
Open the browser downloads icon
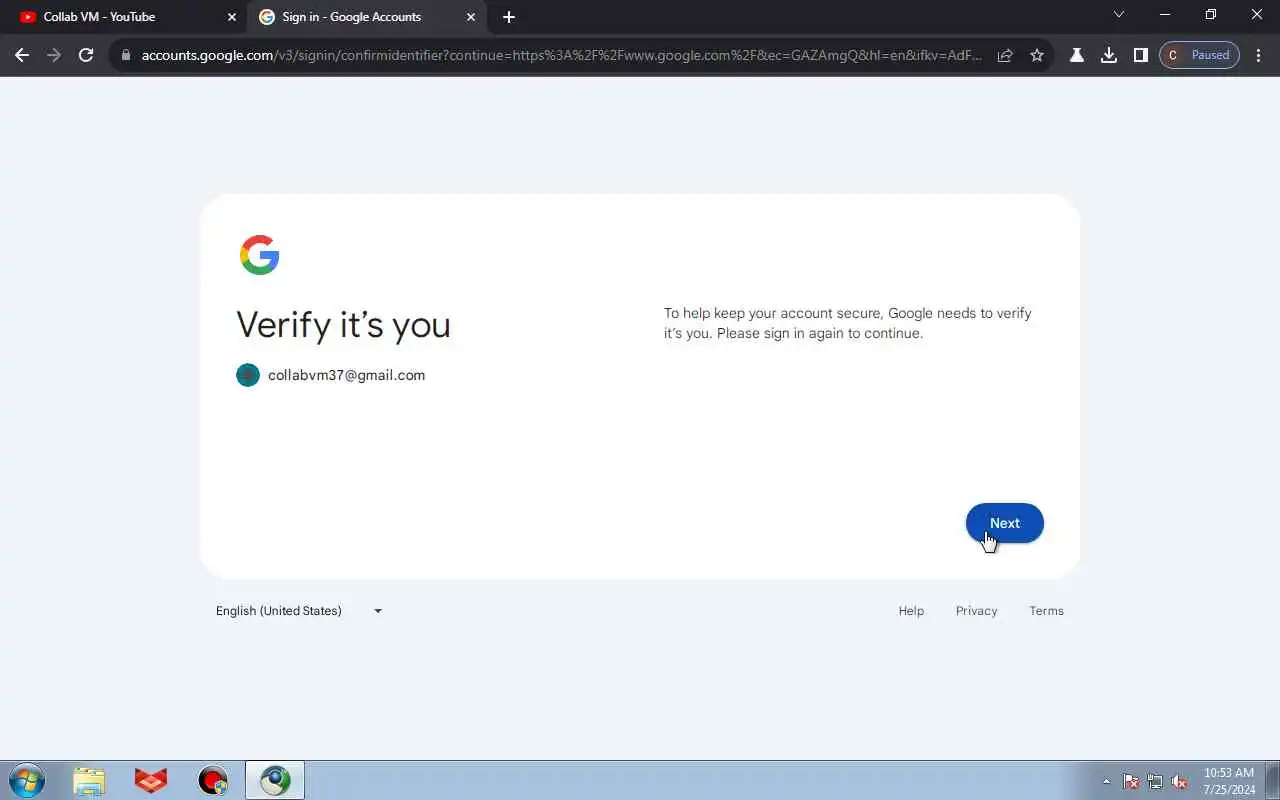[1109, 55]
